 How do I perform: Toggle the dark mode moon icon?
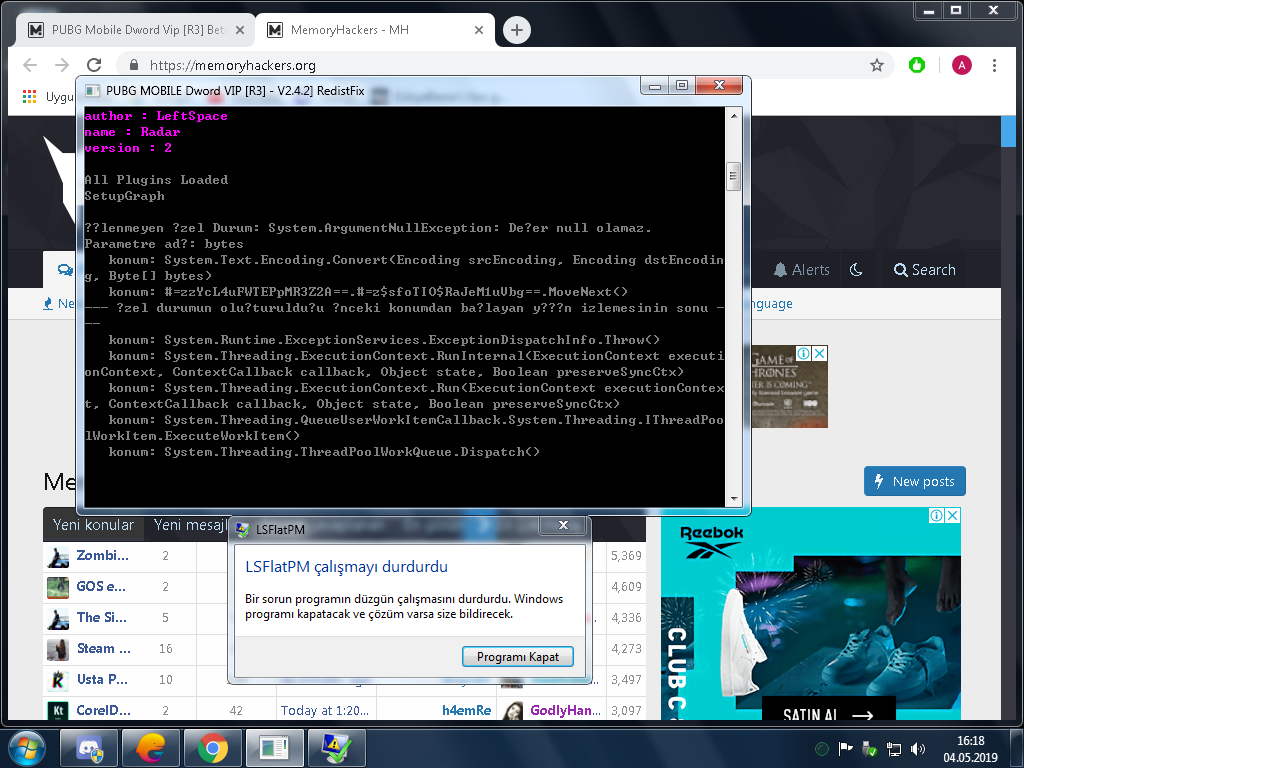tap(856, 270)
